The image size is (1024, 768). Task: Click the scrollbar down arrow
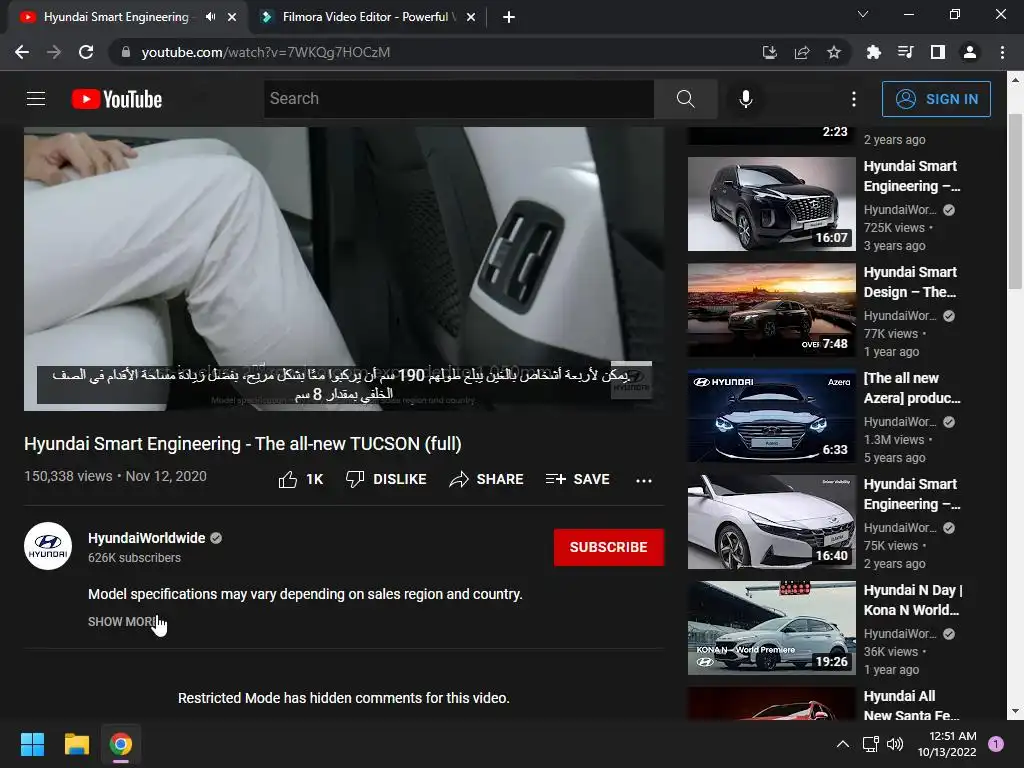pos(1015,711)
